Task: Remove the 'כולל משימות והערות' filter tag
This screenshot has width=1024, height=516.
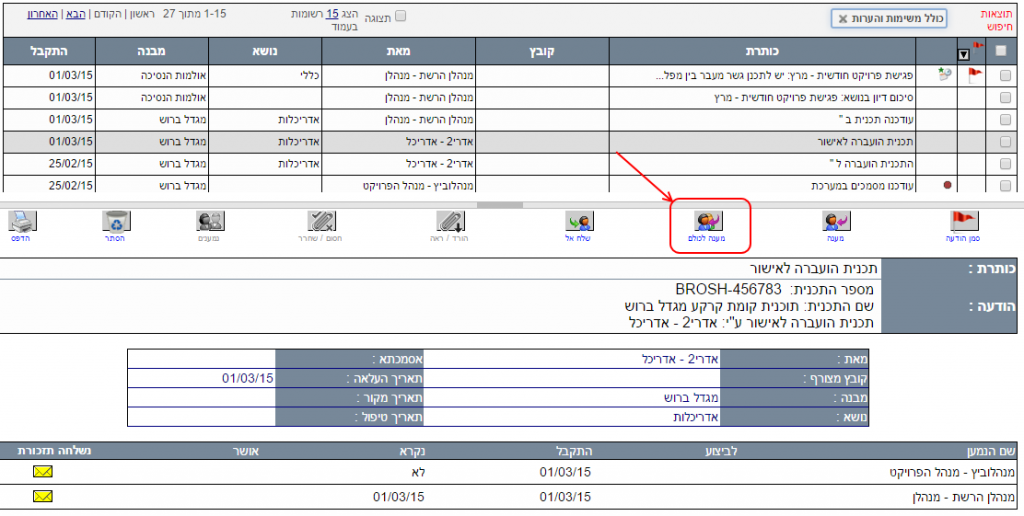Action: pos(843,19)
